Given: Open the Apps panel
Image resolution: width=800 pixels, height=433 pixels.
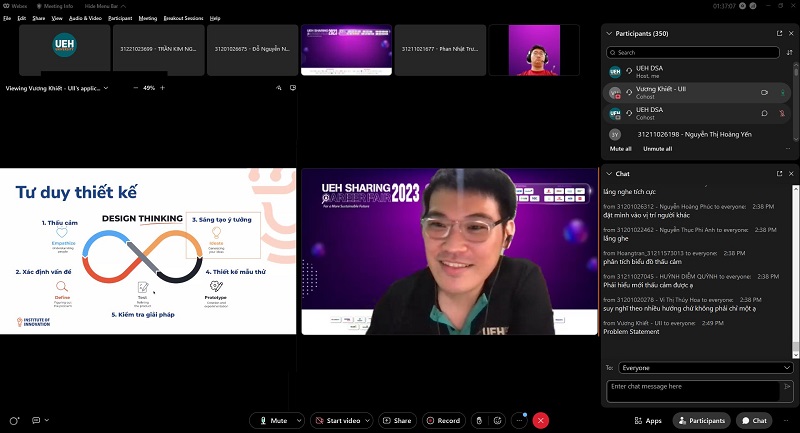Looking at the screenshot, I should [648, 421].
